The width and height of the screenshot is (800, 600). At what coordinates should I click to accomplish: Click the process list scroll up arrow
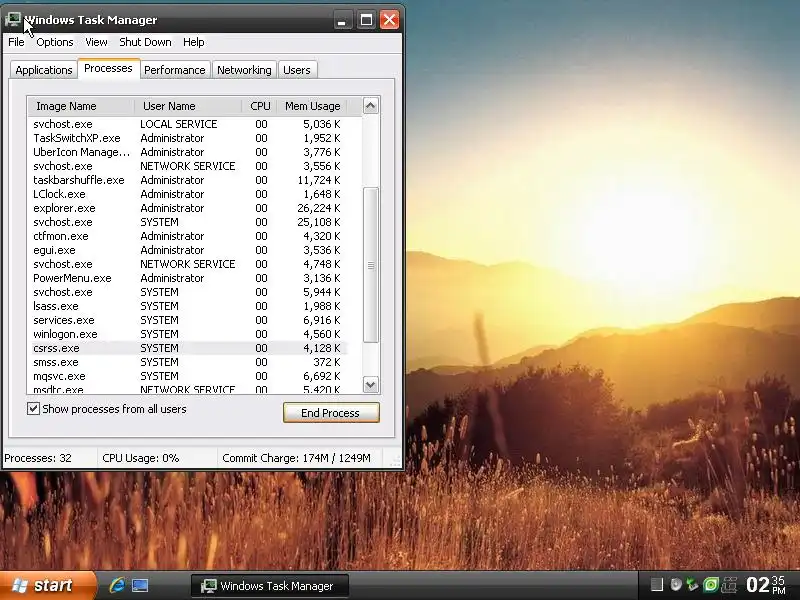[370, 106]
